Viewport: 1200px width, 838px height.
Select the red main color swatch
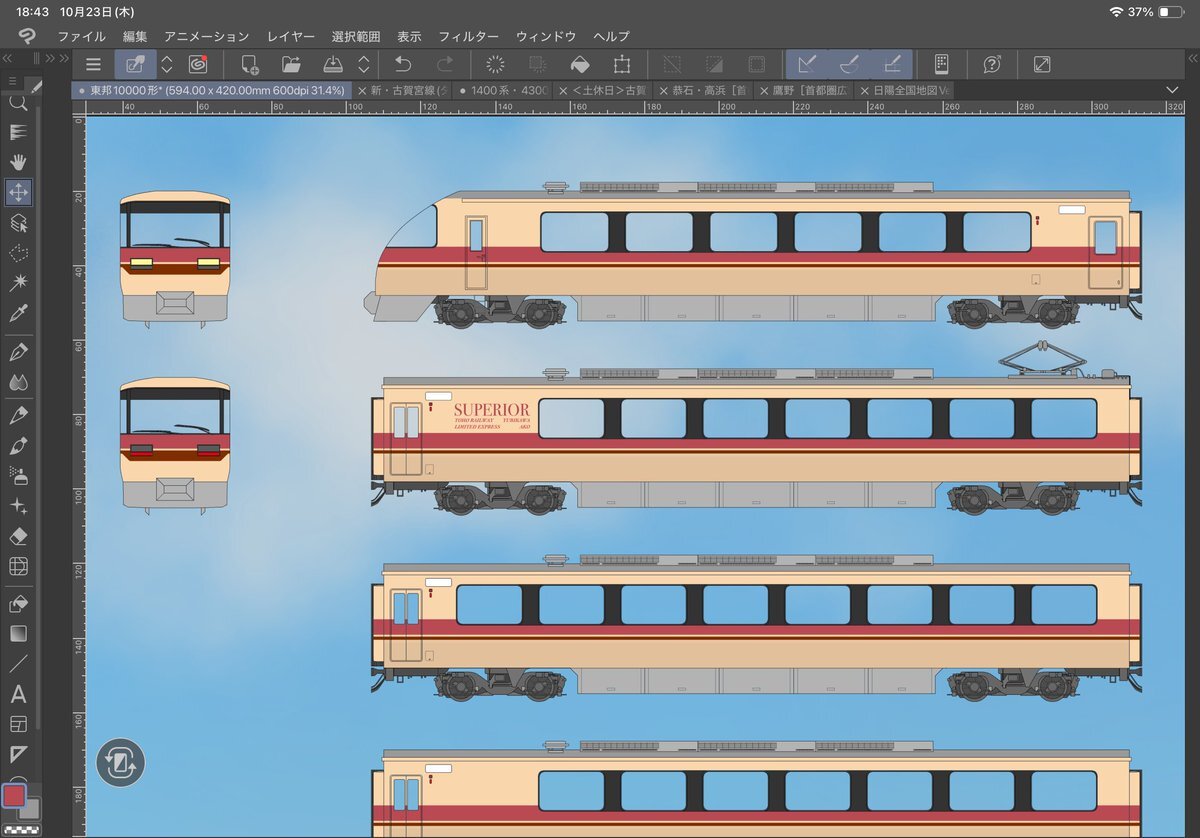[x=14, y=796]
